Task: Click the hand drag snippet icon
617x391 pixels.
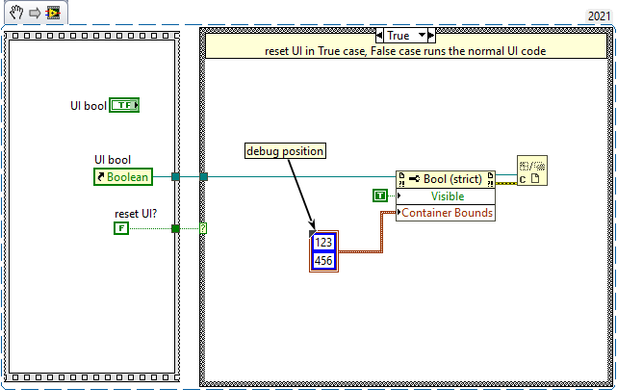Action: [x=17, y=13]
